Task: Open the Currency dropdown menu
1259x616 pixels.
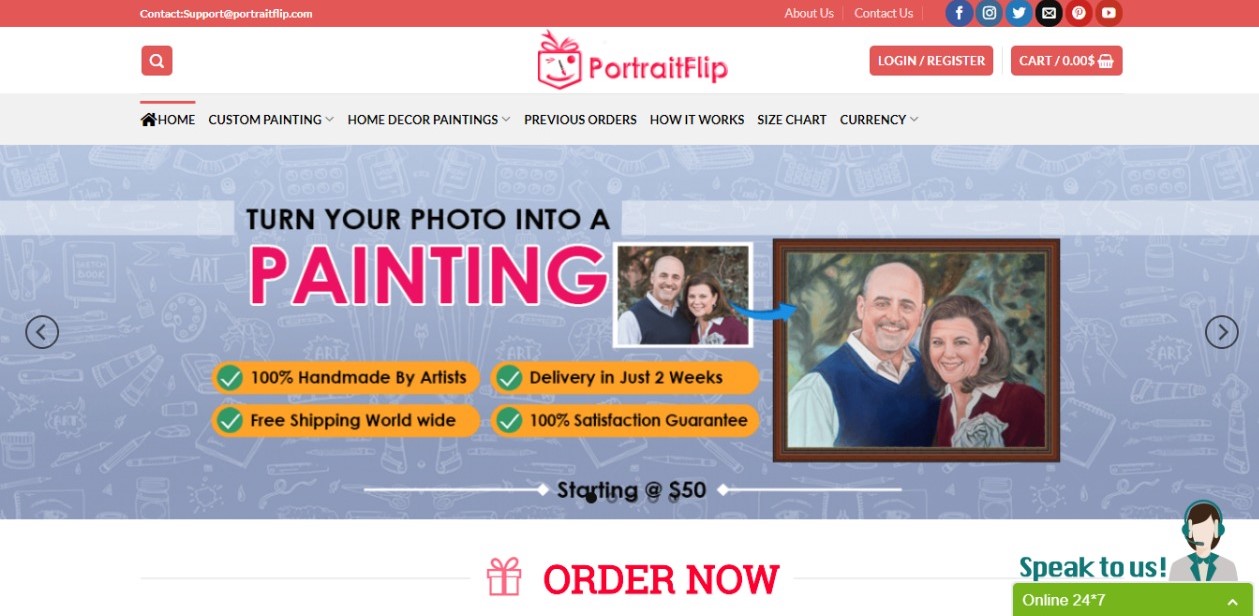Action: [879, 120]
